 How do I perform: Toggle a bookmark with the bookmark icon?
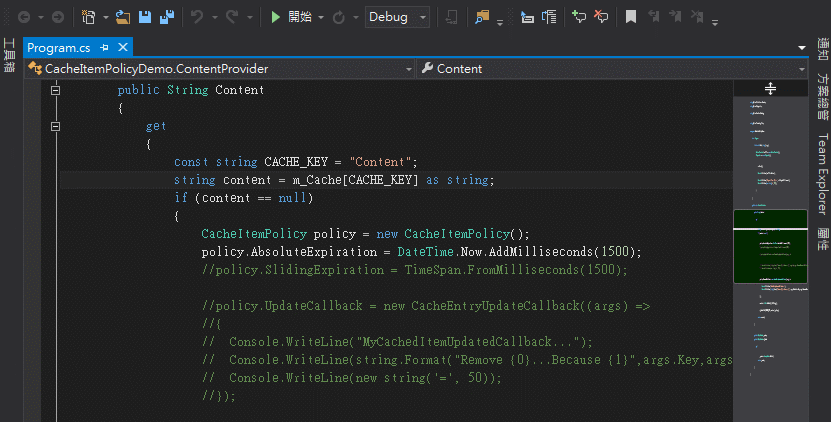point(631,17)
